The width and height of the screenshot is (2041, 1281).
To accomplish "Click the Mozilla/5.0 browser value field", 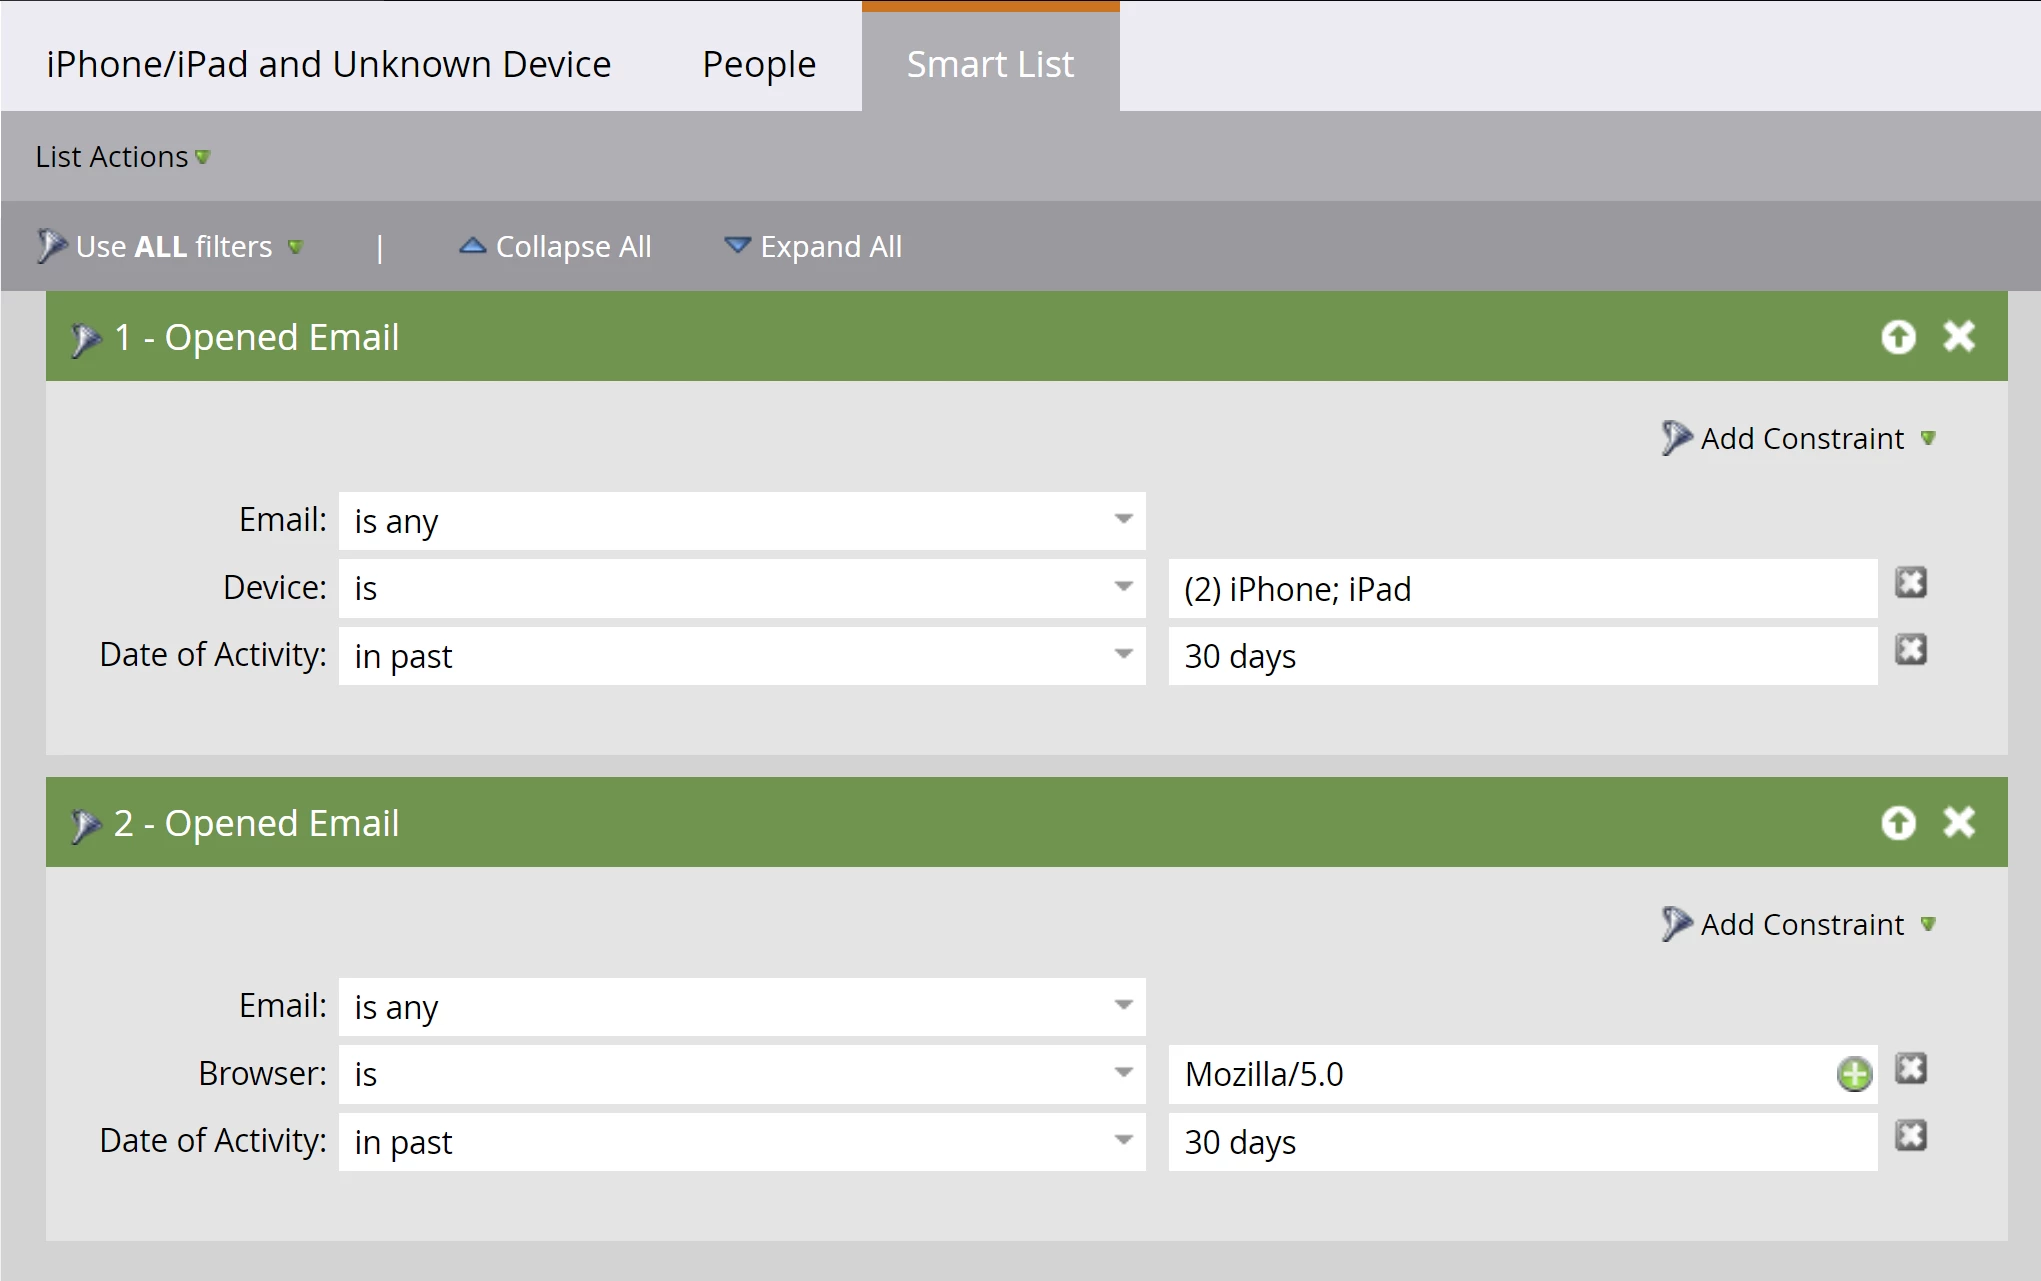I will point(1500,1075).
